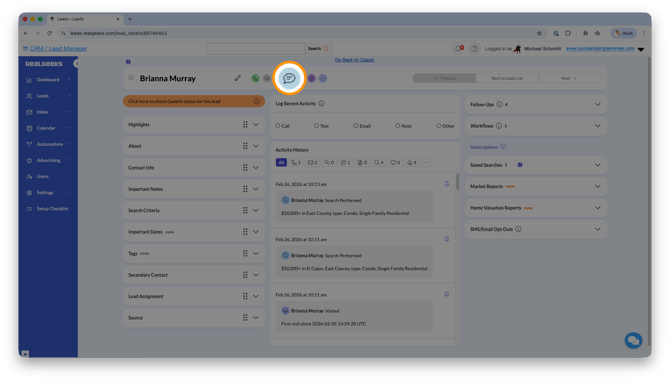The height and width of the screenshot is (382, 670).
Task: Open Setup Checklist in sidebar
Action: pos(48,209)
